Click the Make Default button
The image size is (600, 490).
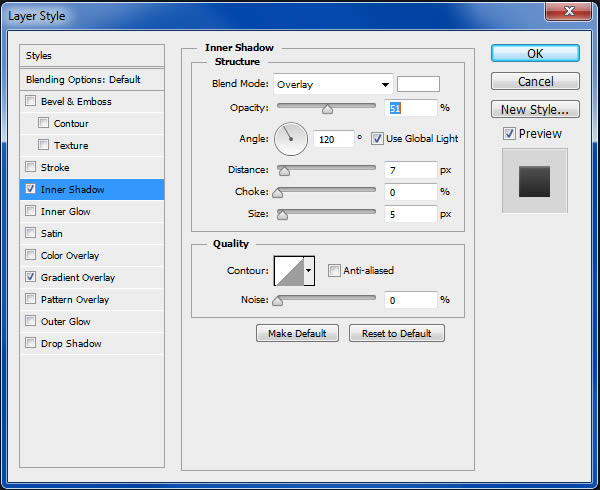[297, 333]
